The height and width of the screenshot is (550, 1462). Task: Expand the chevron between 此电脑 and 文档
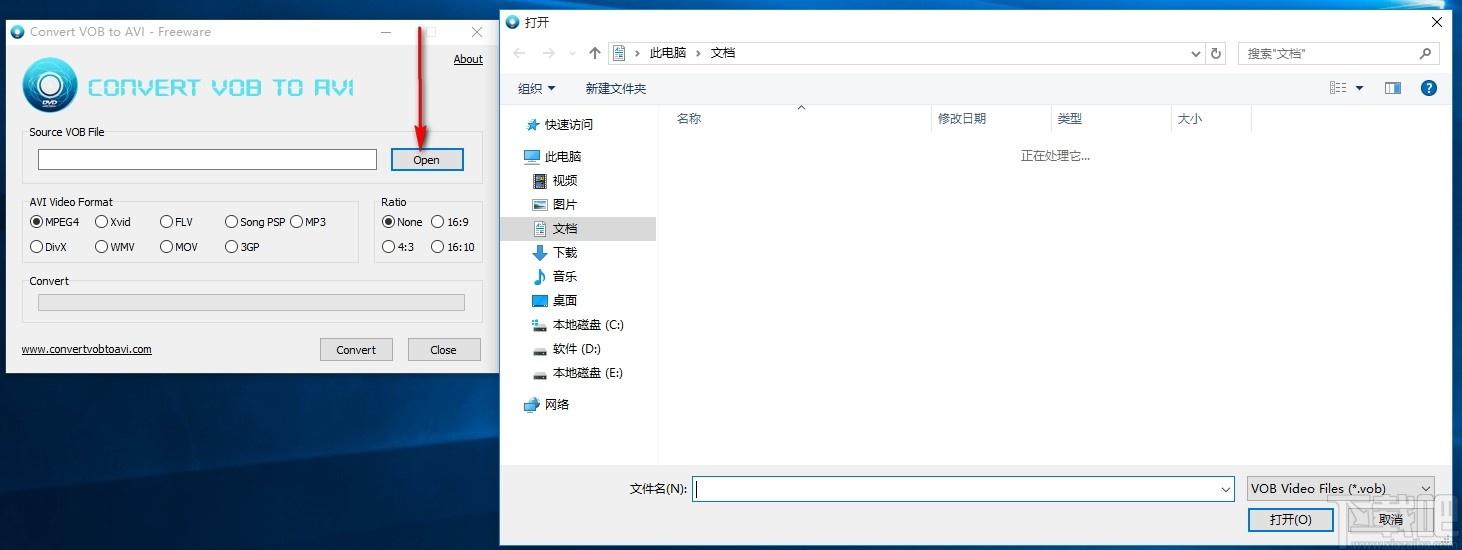(x=698, y=53)
